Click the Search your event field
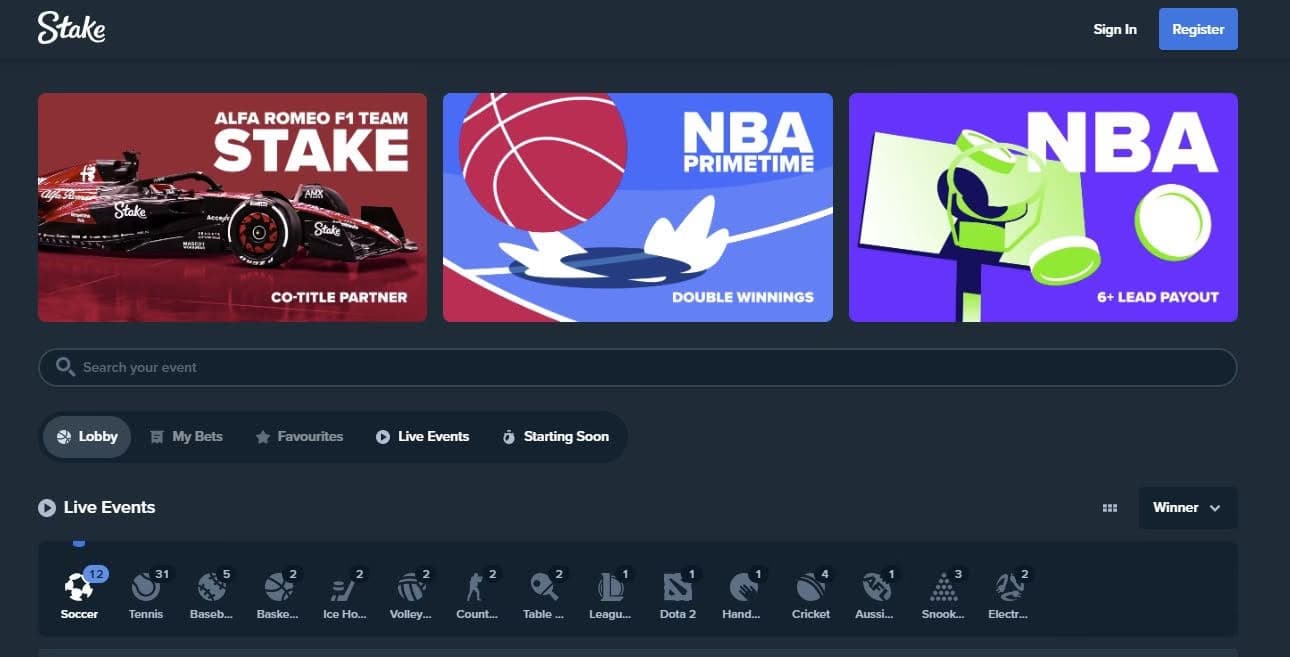The width and height of the screenshot is (1290, 657). (637, 368)
